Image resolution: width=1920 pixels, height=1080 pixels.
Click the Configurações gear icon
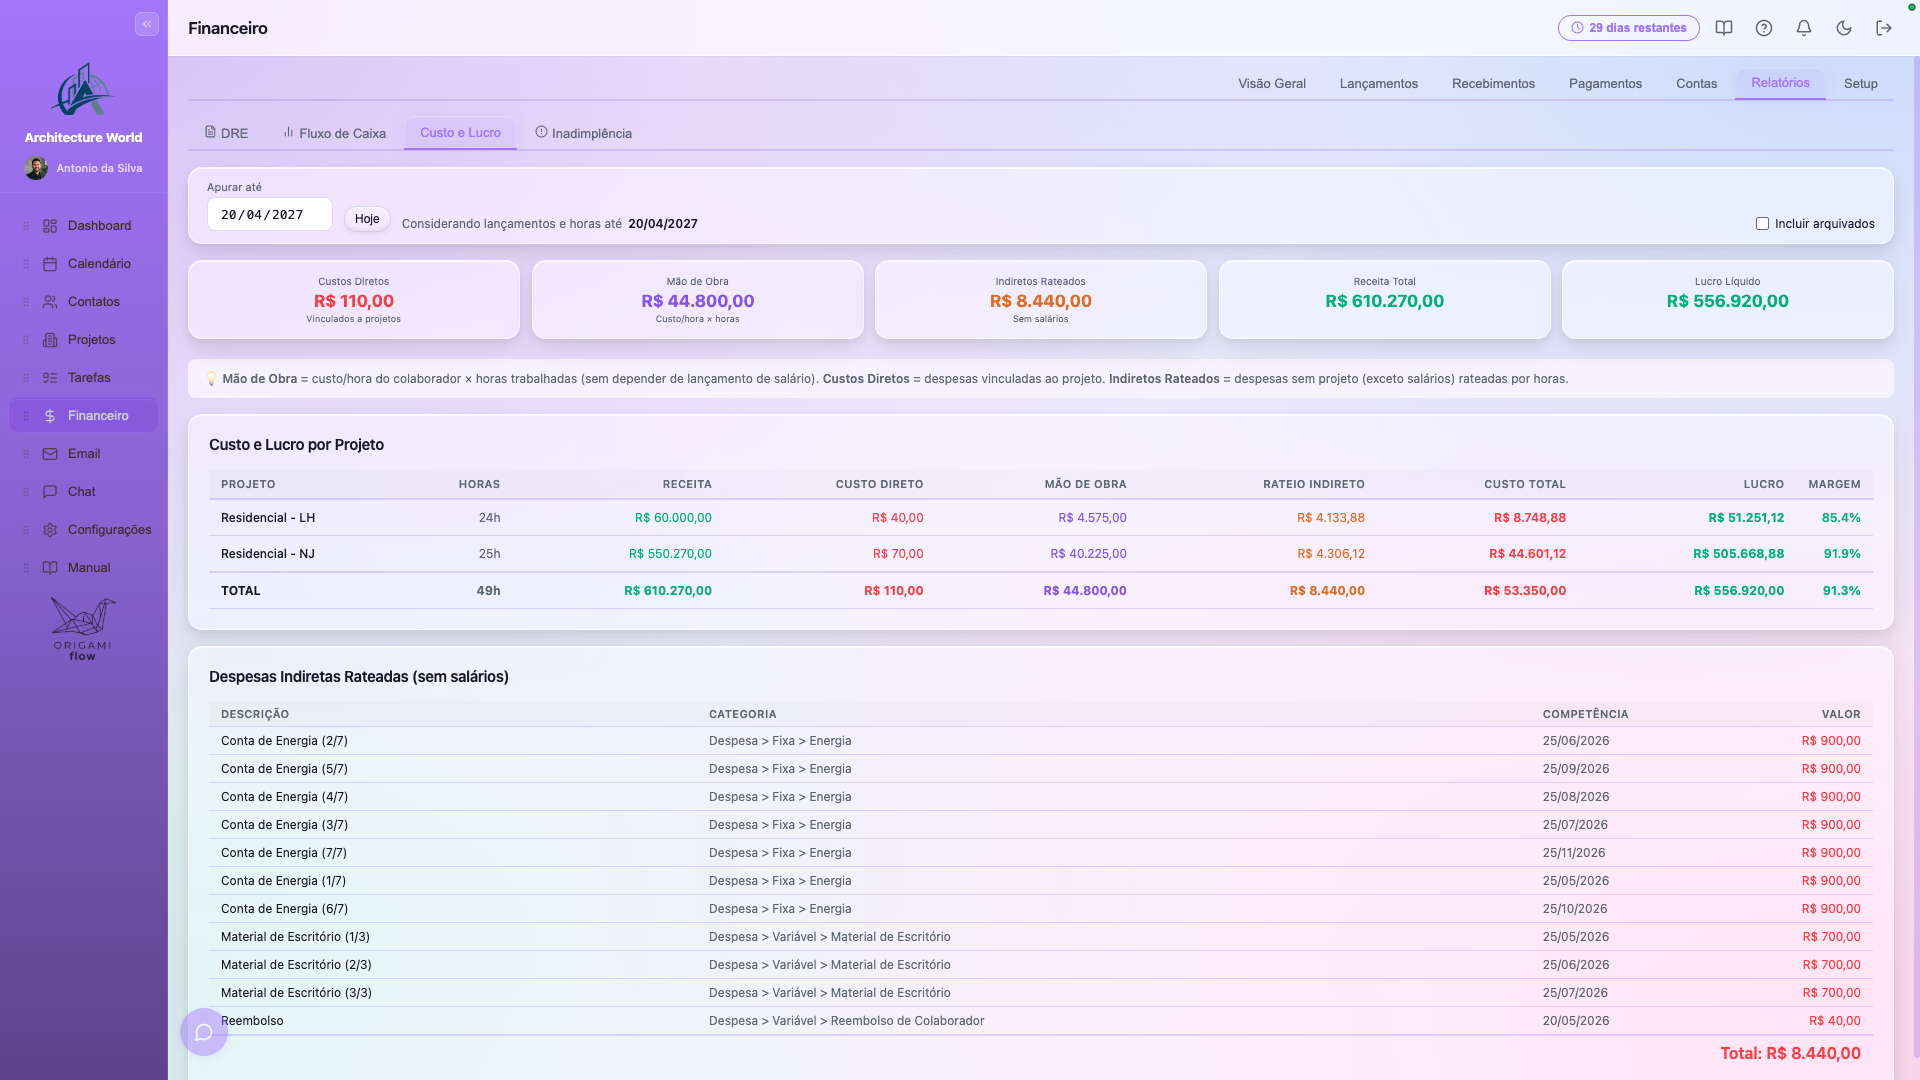(x=50, y=530)
